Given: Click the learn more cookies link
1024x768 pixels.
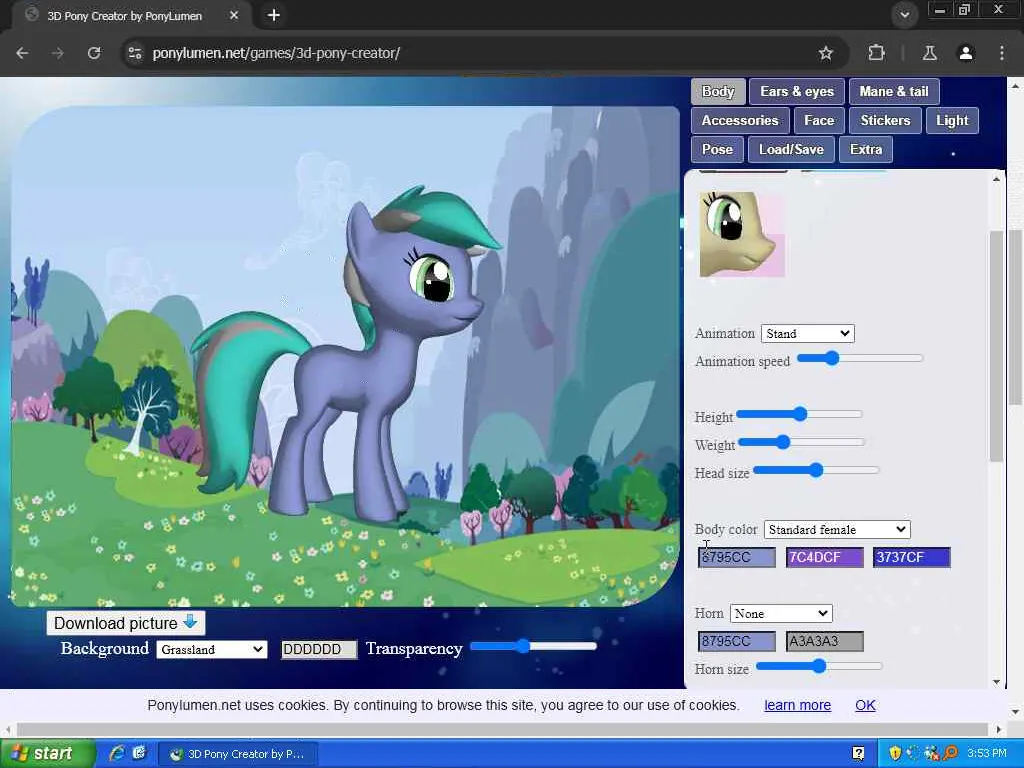Looking at the screenshot, I should [797, 705].
